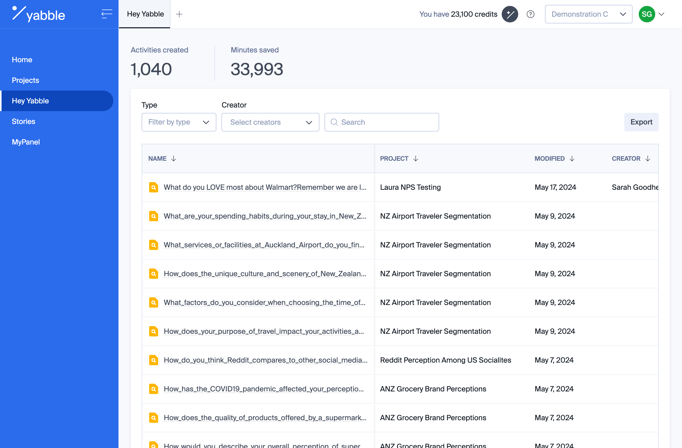This screenshot has width=682, height=448.
Task: Open the Reddit comparison activity row
Action: [265, 360]
